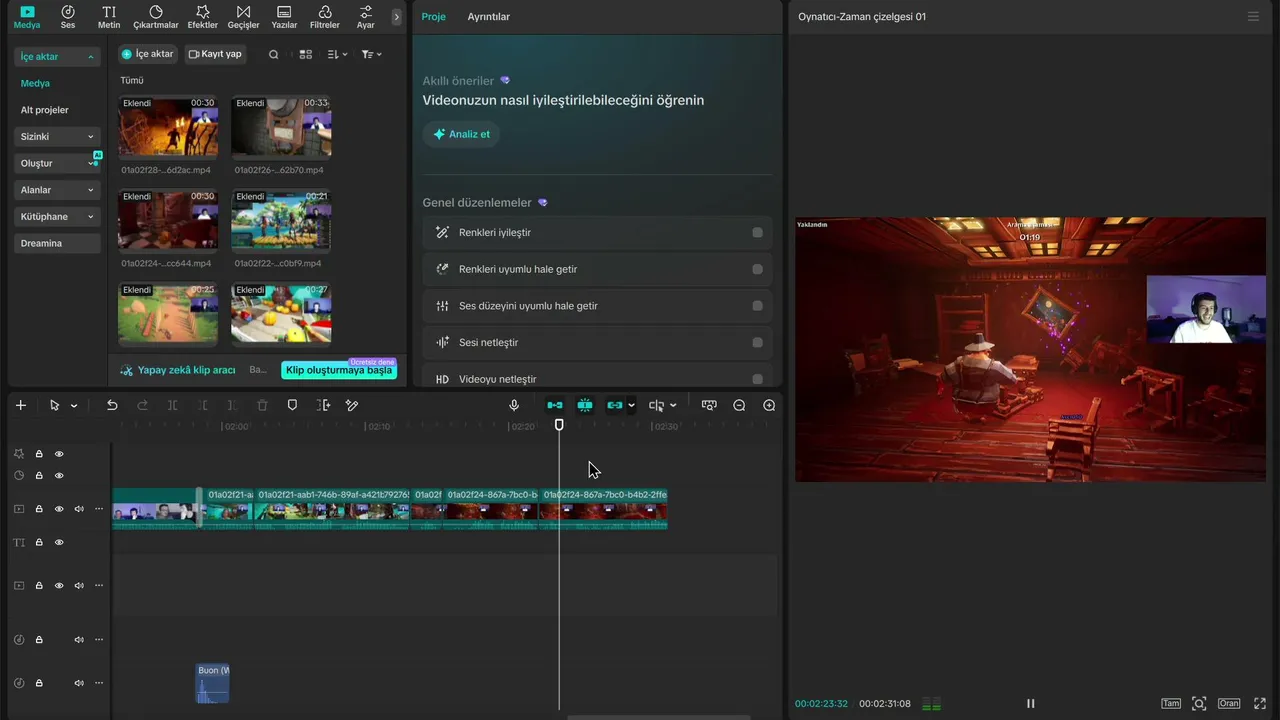Select the Buon audio clip on timeline
This screenshot has height=720, width=1280.
pyautogui.click(x=212, y=683)
